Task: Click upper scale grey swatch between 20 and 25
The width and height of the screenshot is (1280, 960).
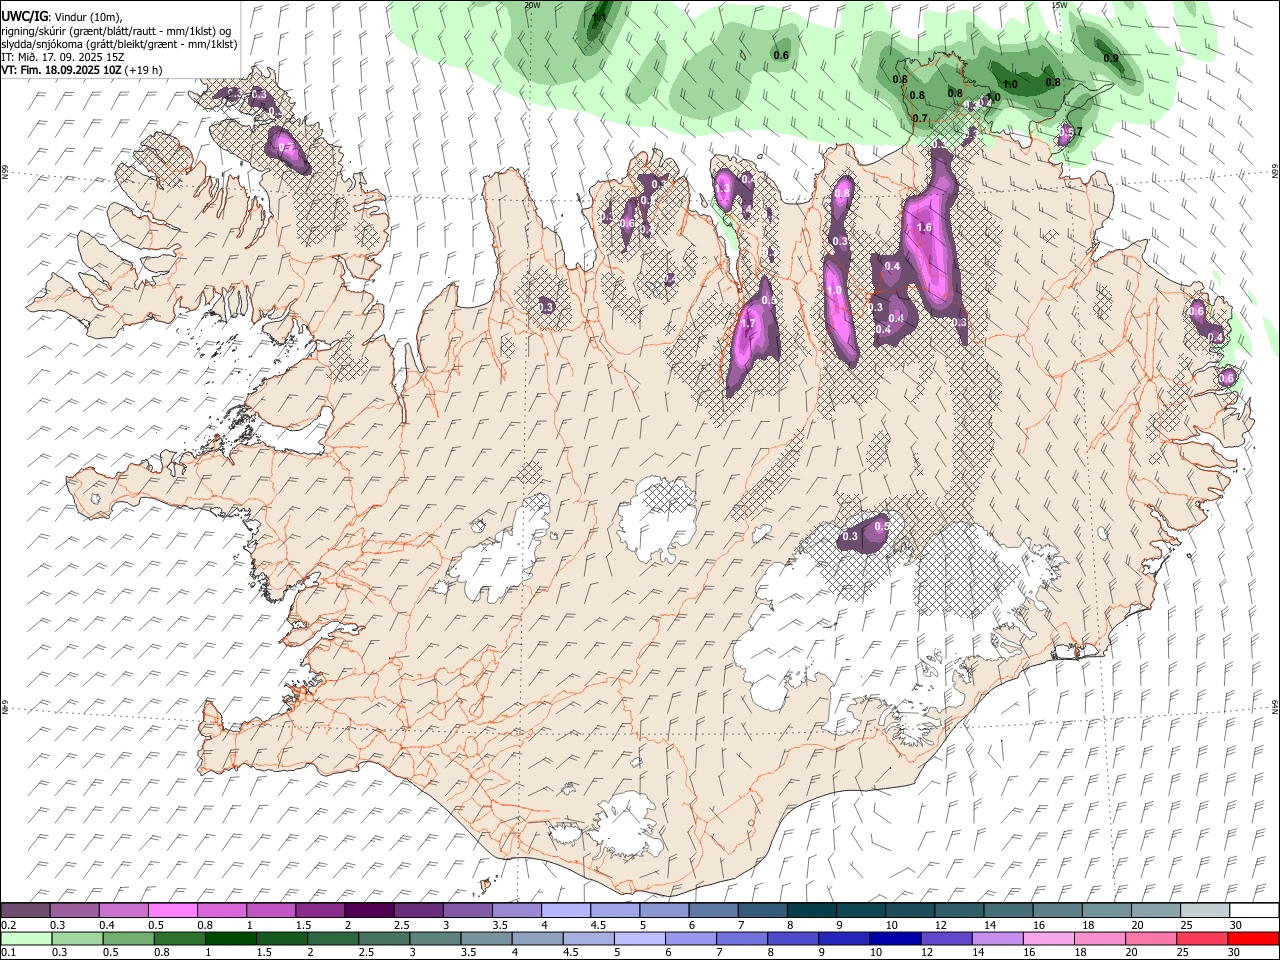Action: tap(1156, 911)
